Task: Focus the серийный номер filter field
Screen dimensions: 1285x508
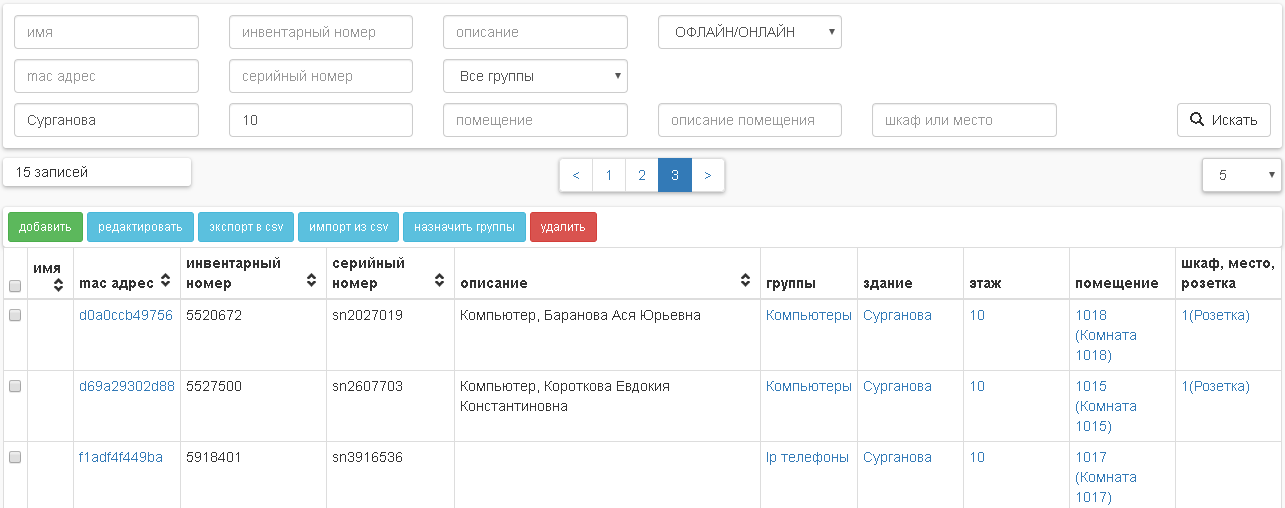Action: (320, 76)
